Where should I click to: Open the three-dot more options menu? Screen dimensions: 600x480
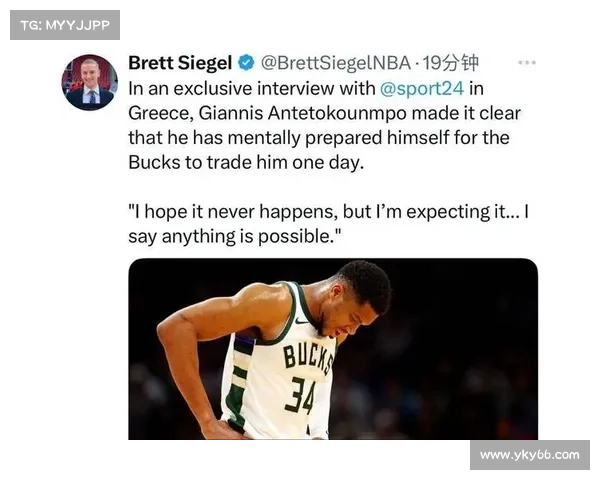[527, 63]
